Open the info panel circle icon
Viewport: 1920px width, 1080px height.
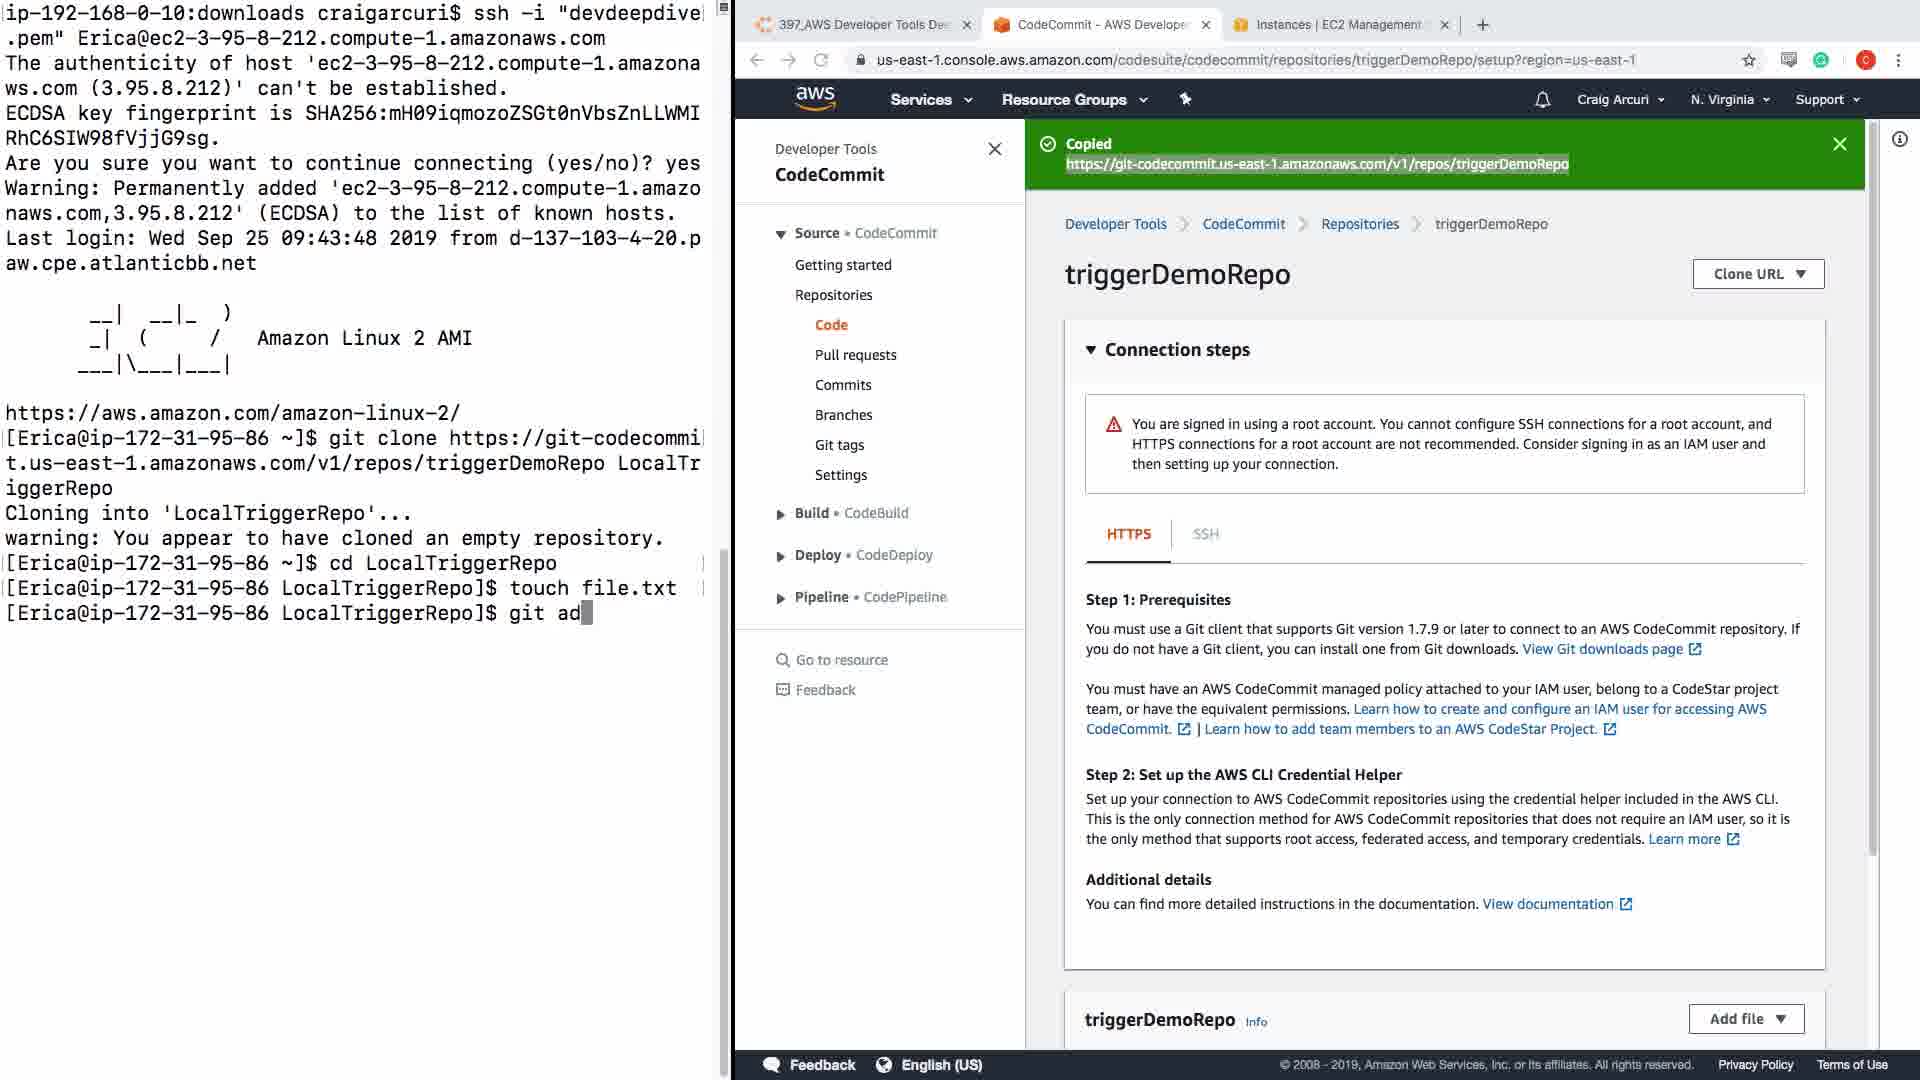point(1899,140)
